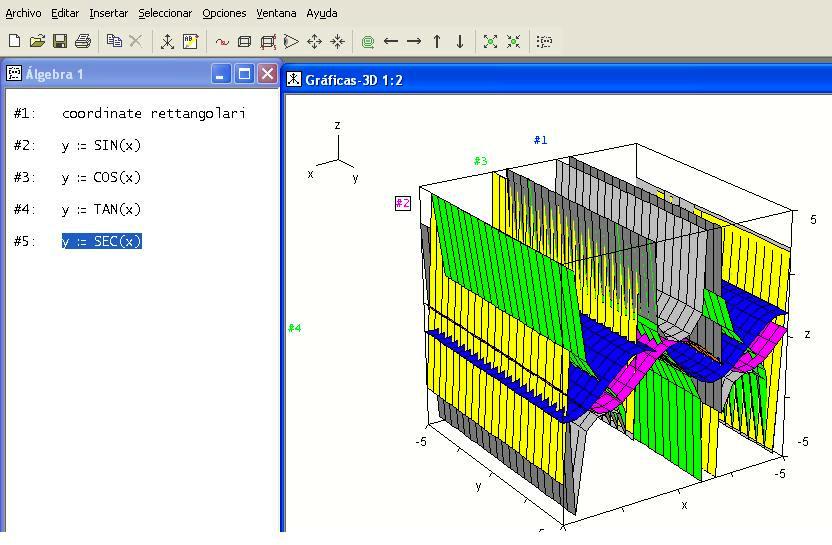Maximize the Álgebra 1 window
This screenshot has height=545, width=832.
pos(244,74)
